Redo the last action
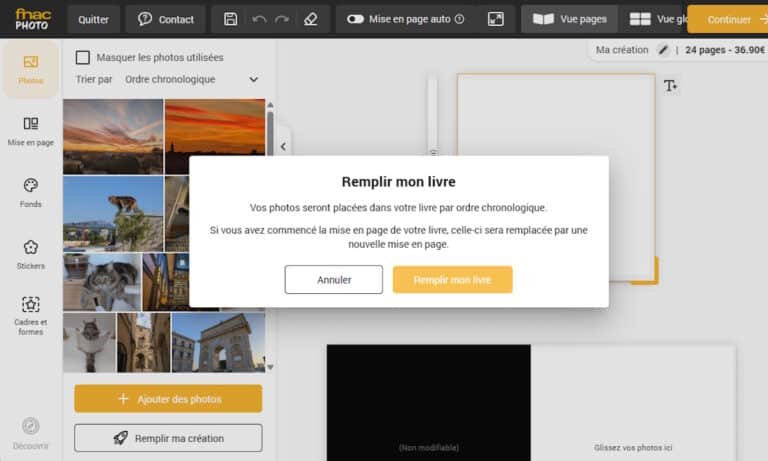 [x=282, y=19]
